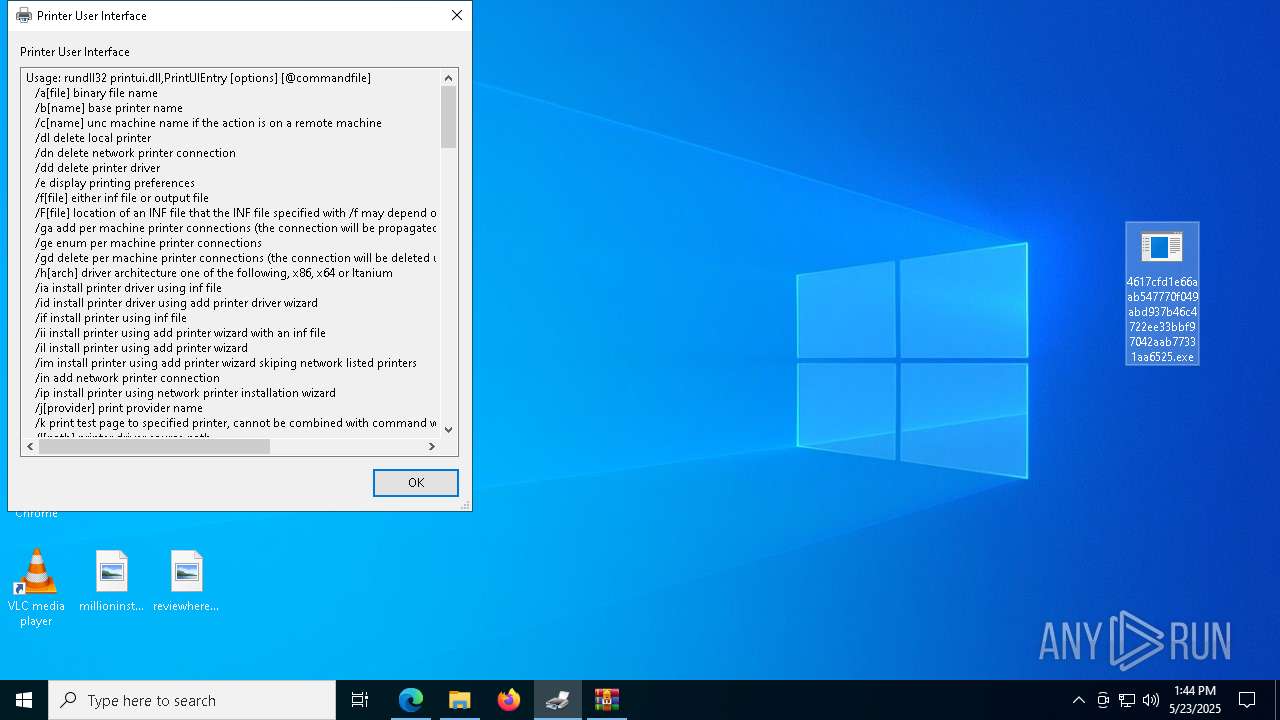This screenshot has width=1280, height=720.
Task: Show hidden system tray icons
Action: pyautogui.click(x=1078, y=700)
